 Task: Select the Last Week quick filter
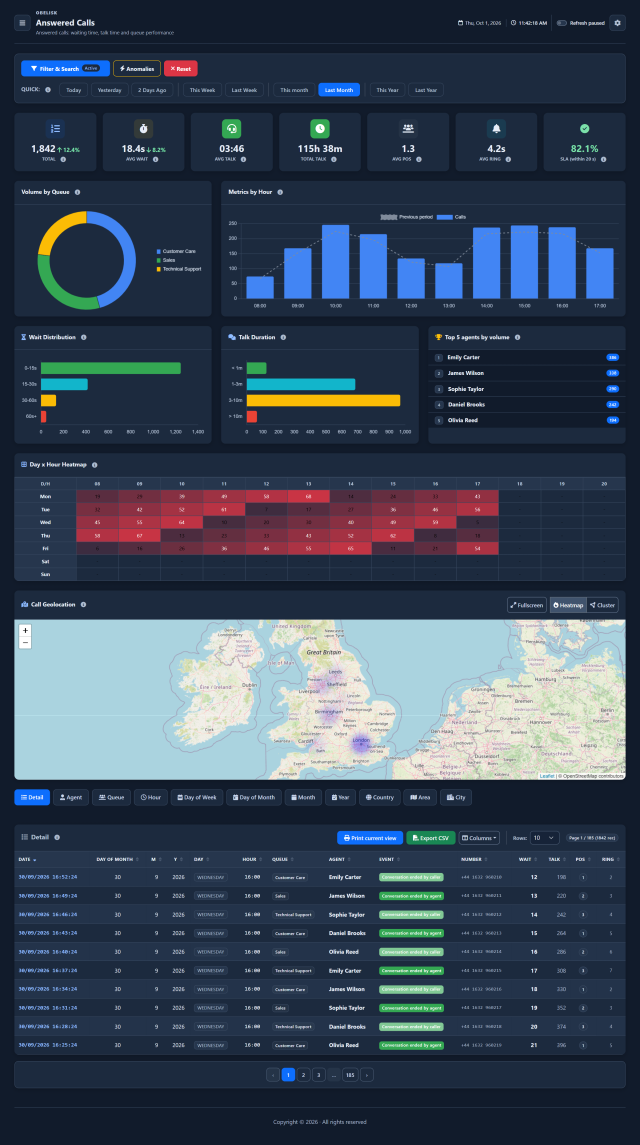click(244, 90)
